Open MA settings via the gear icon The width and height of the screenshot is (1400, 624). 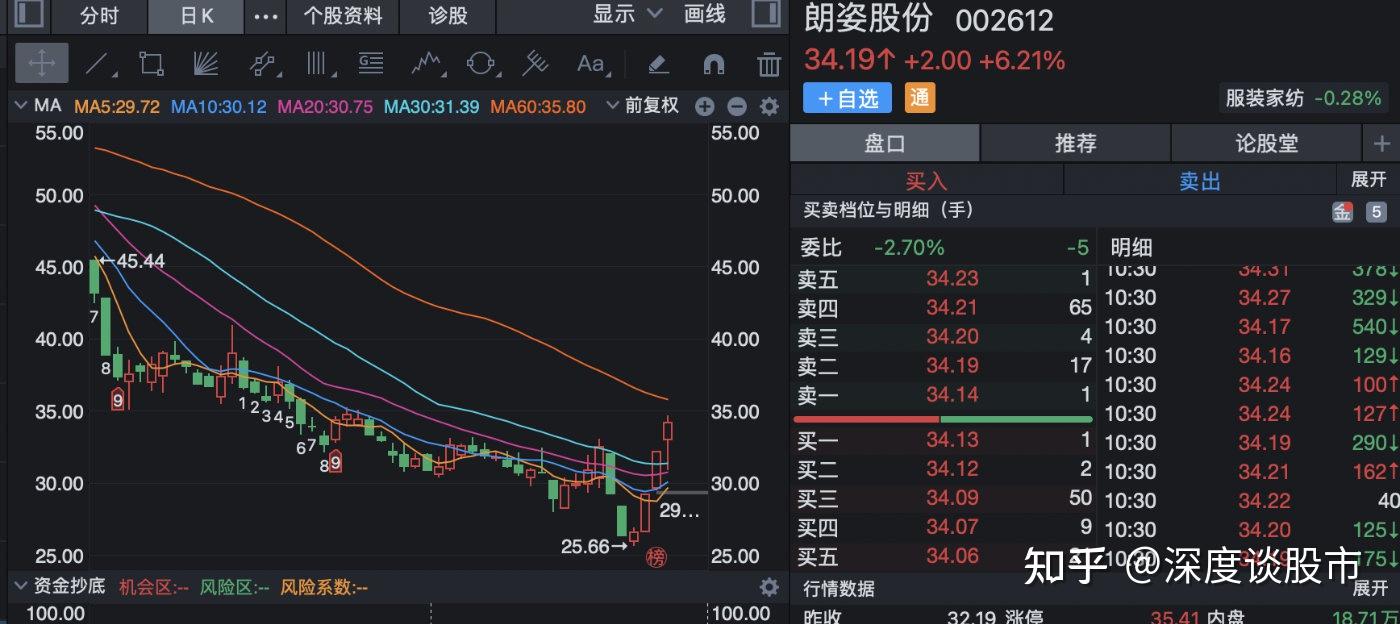767,105
